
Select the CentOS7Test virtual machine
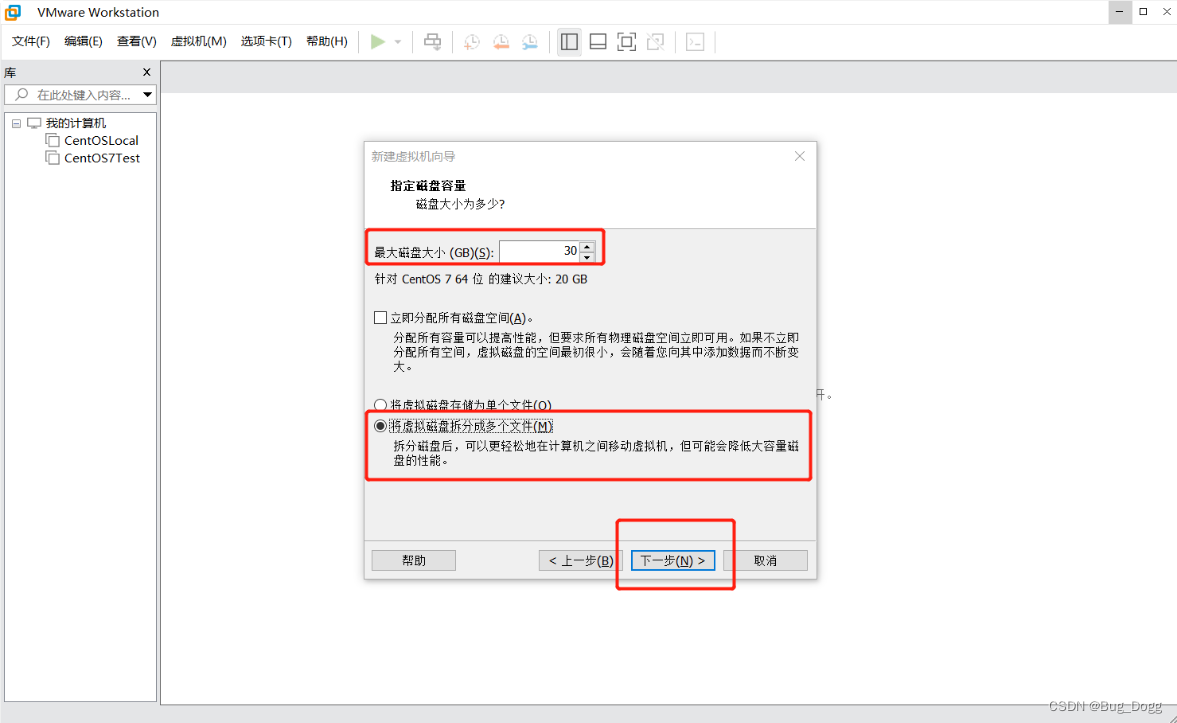pos(102,158)
